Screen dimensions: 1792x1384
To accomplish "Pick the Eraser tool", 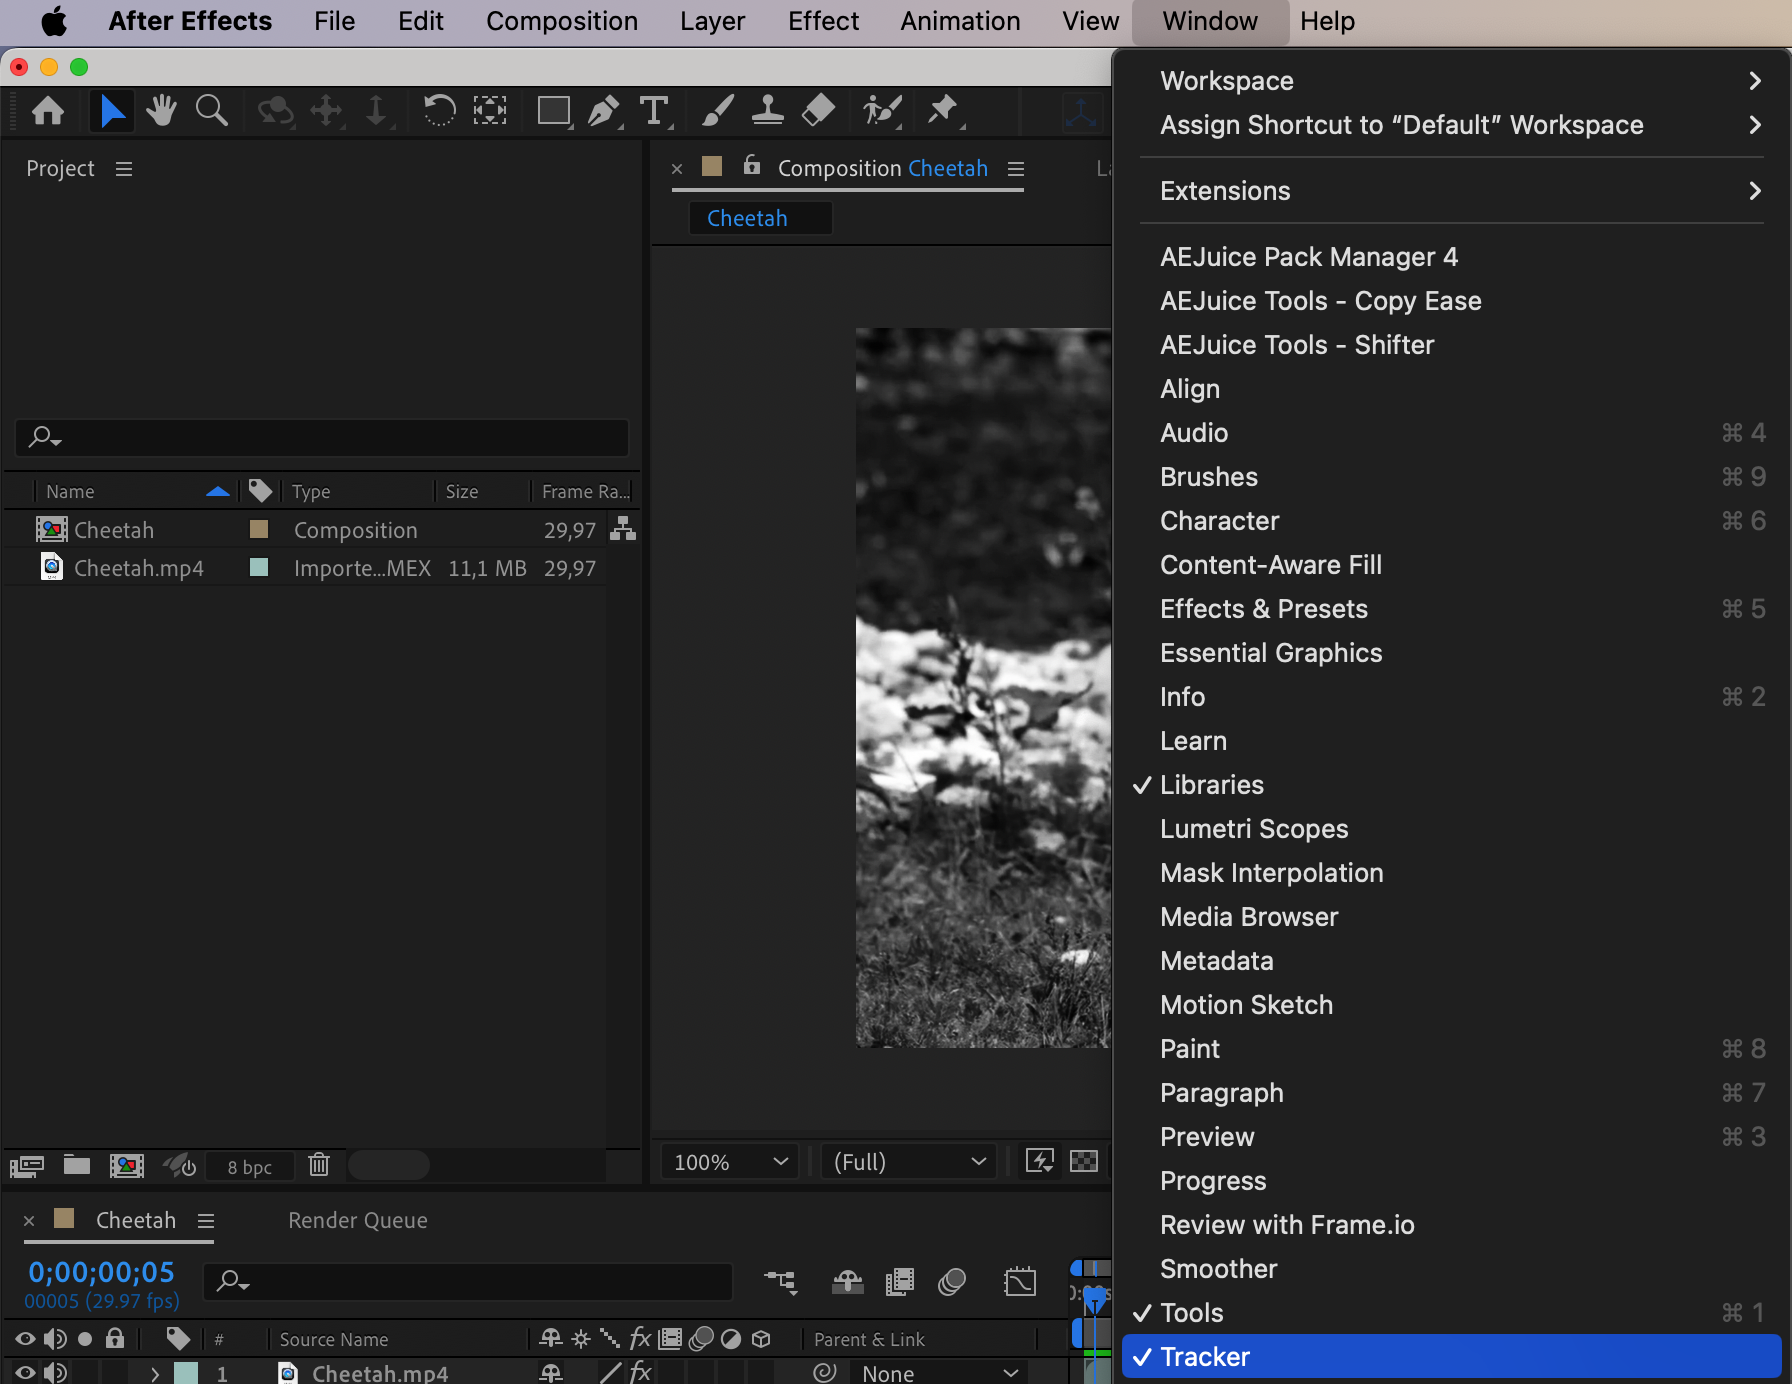I will pyautogui.click(x=818, y=110).
